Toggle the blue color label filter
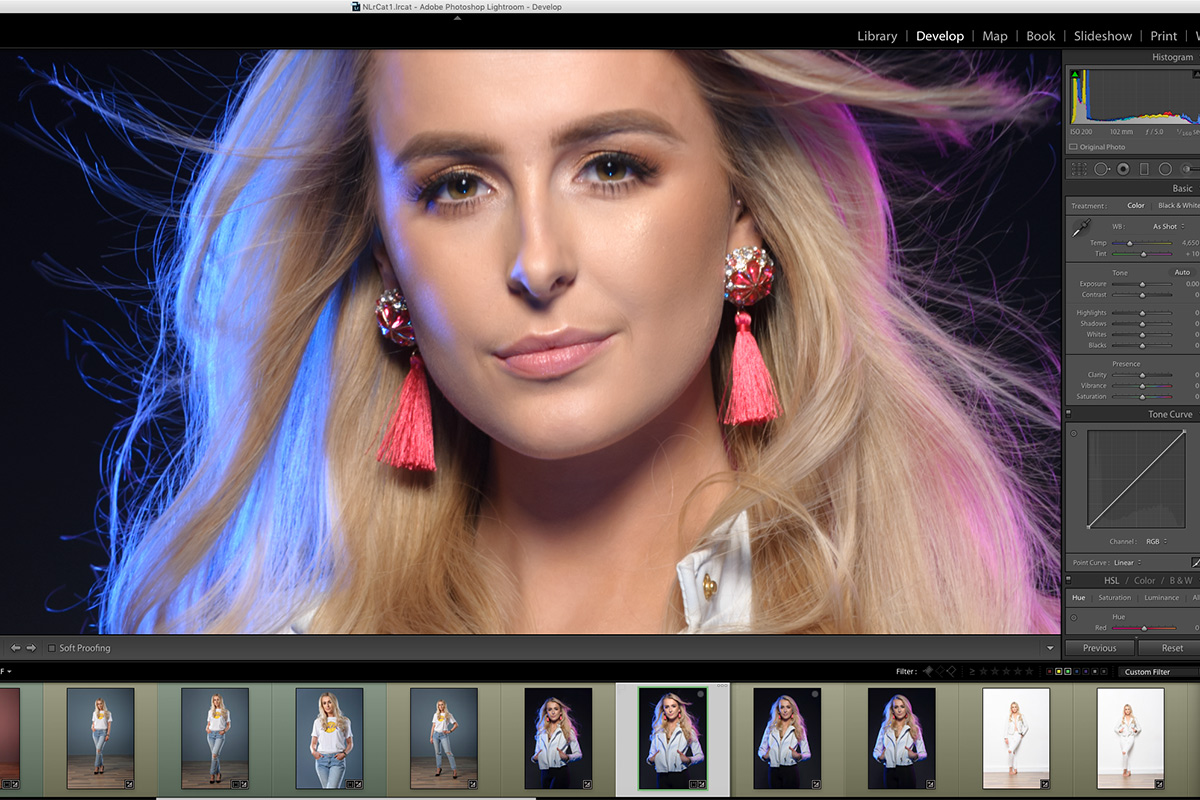Screen dimensions: 1200x800 pos(1076,672)
